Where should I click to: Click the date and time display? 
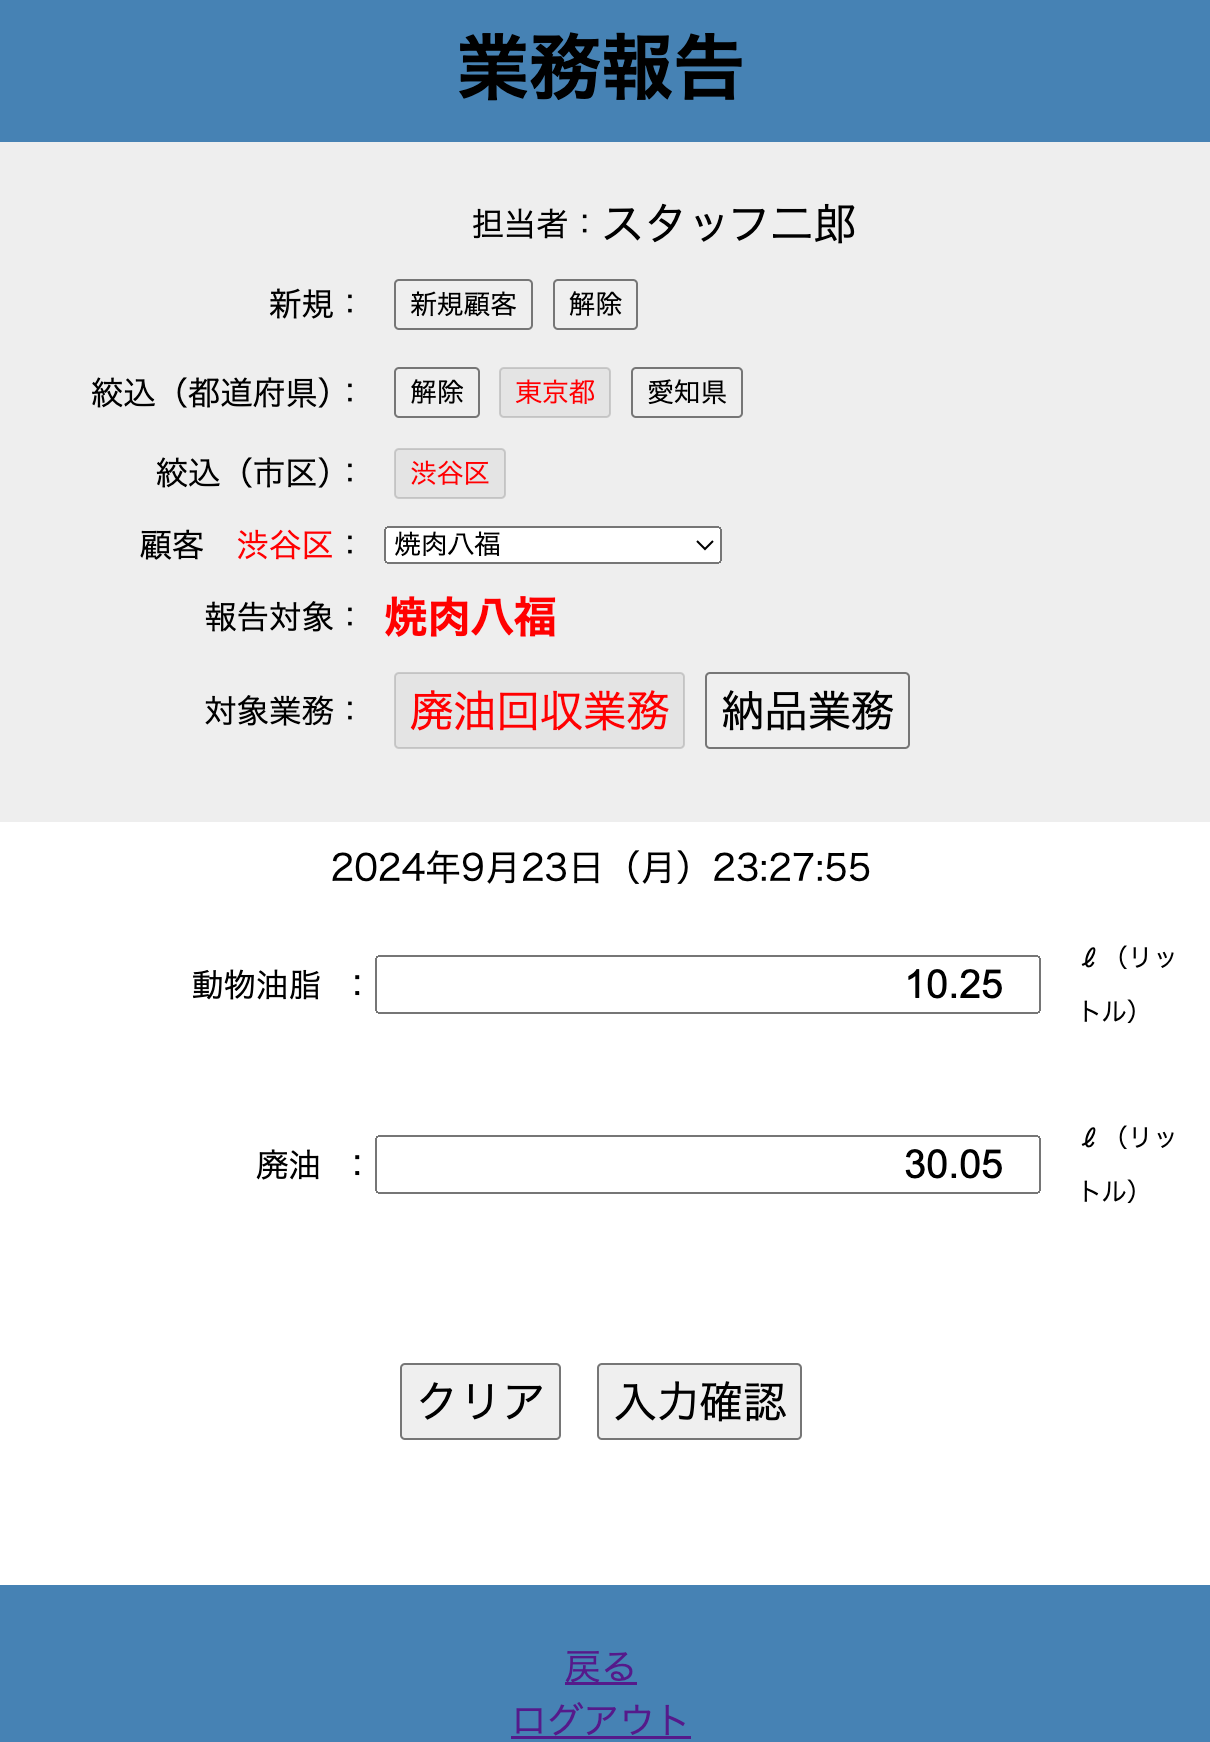pos(600,867)
